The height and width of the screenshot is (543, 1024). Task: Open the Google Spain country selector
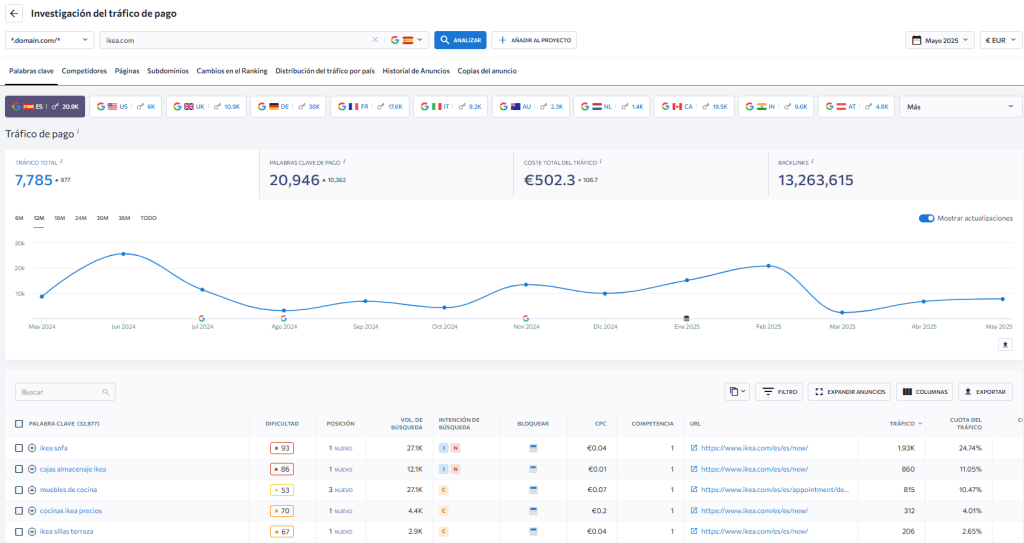(406, 40)
